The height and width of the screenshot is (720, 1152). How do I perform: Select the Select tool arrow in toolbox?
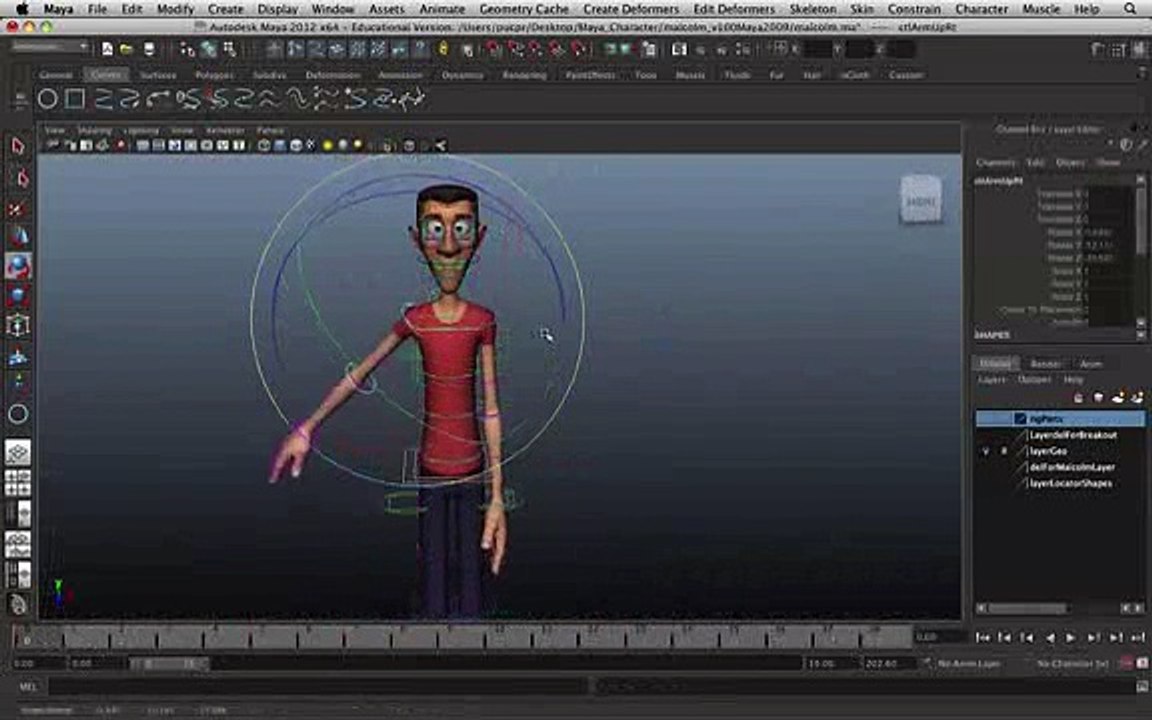pyautogui.click(x=18, y=146)
